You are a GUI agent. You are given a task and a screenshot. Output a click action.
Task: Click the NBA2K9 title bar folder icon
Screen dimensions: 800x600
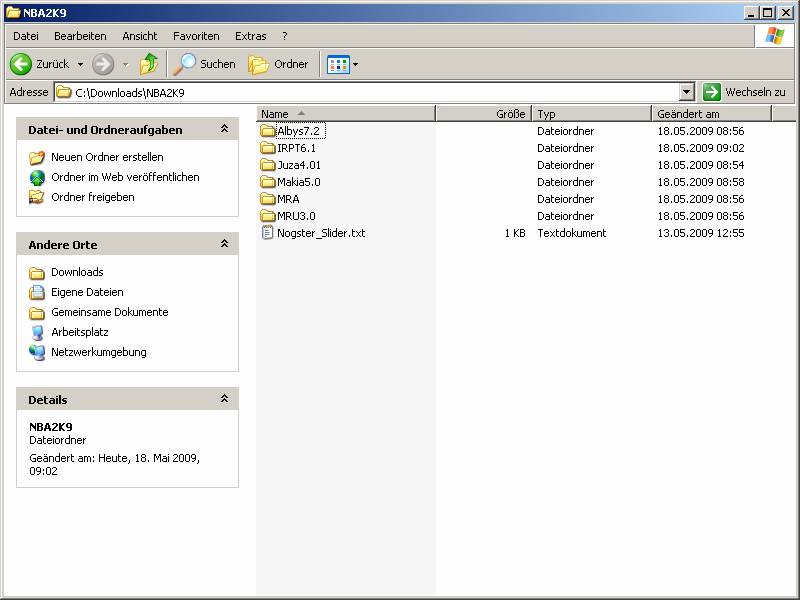coord(12,12)
